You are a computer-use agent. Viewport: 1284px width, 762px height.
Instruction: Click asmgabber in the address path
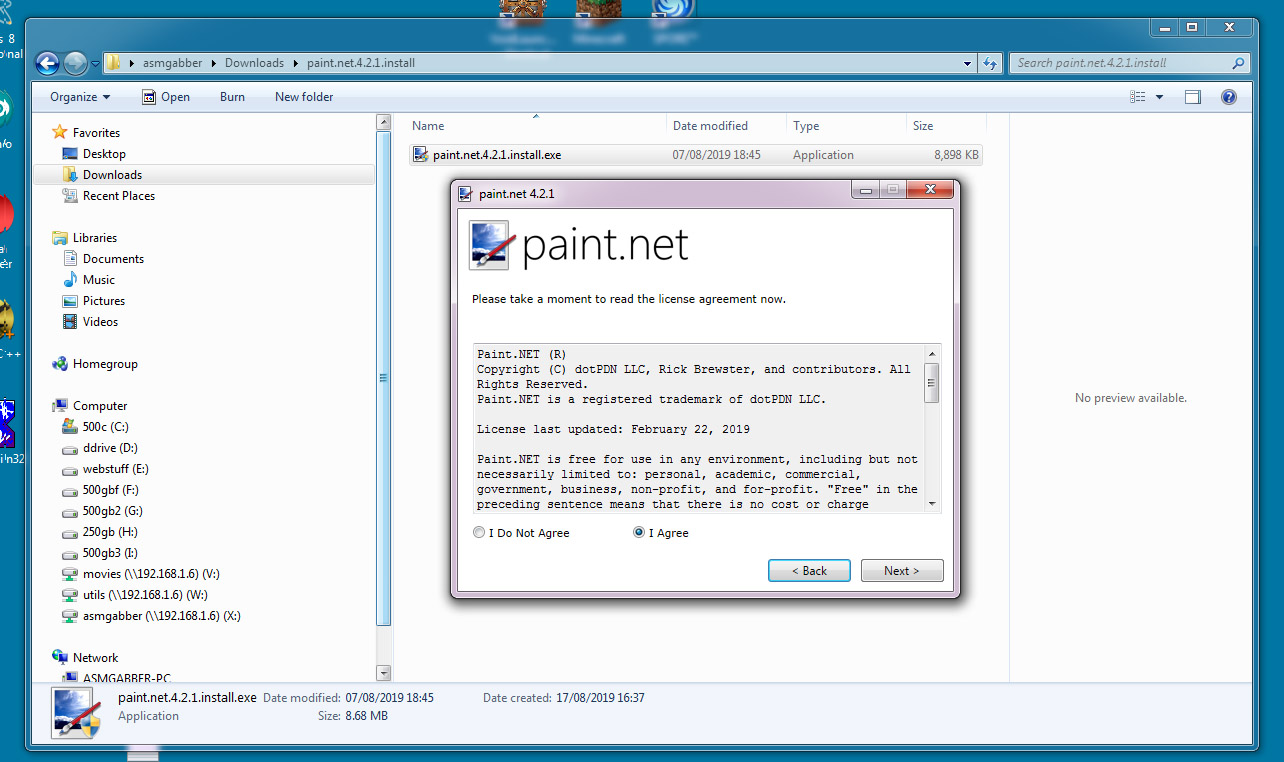tap(171, 63)
